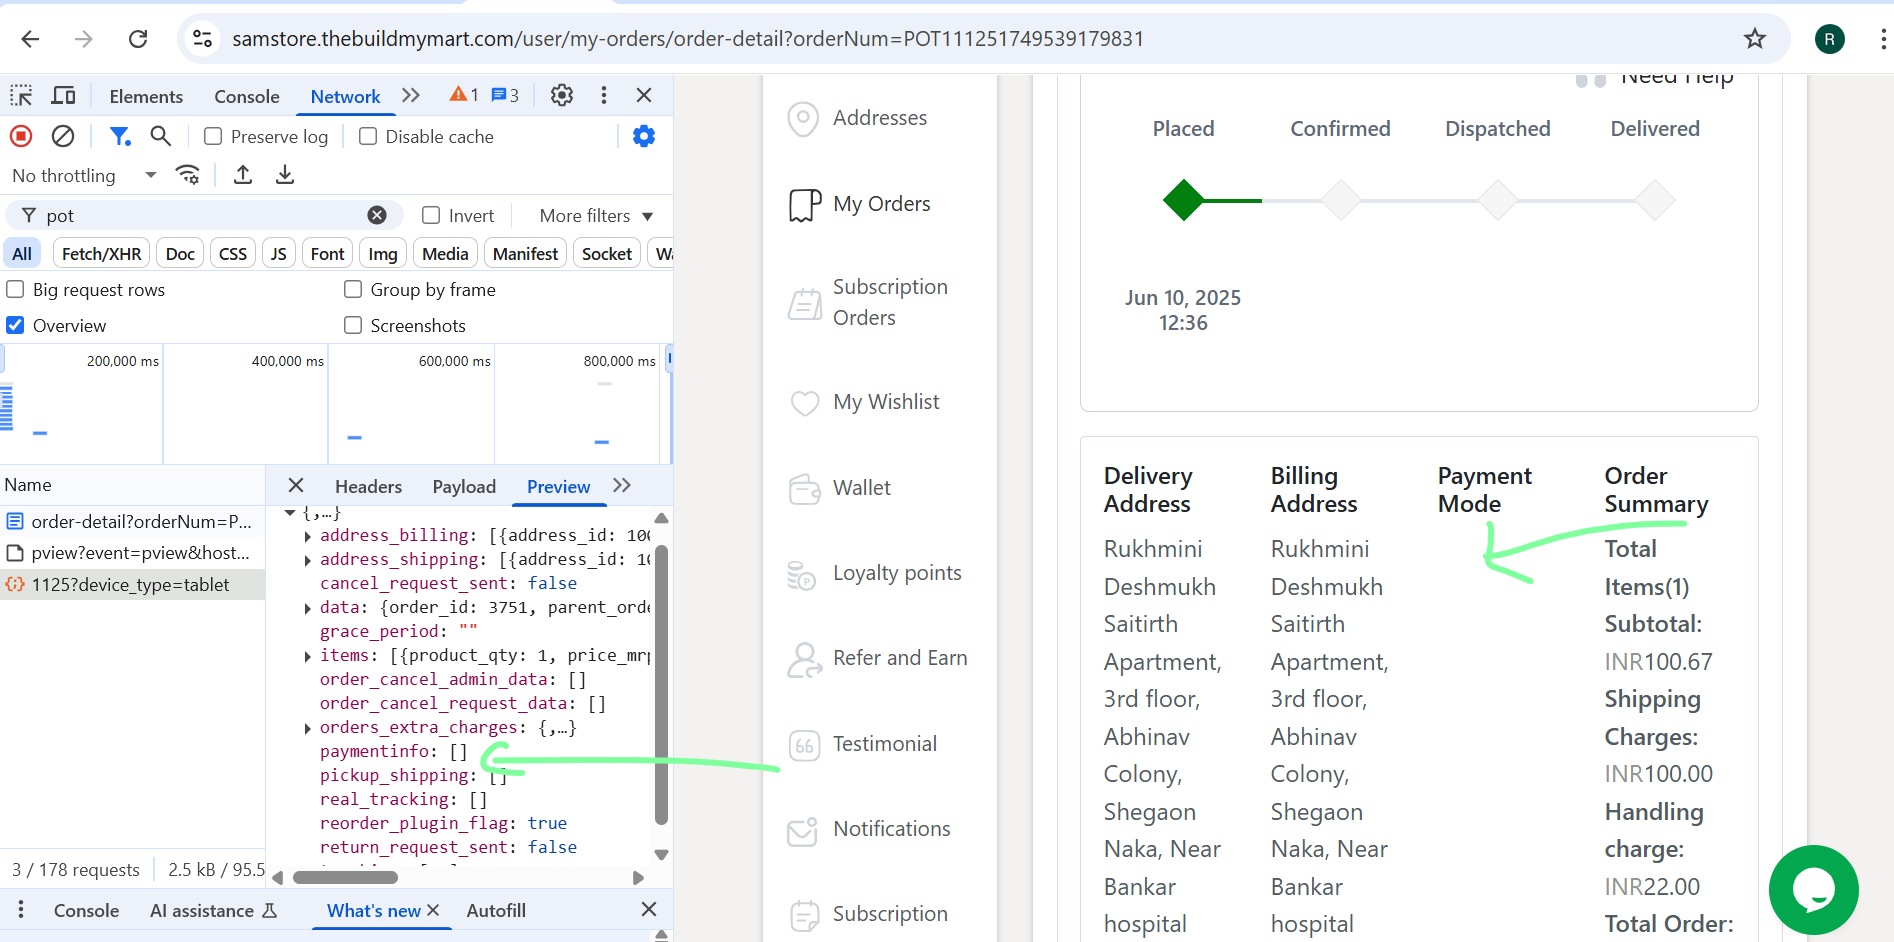Click the browser forward arrow

coord(84,39)
